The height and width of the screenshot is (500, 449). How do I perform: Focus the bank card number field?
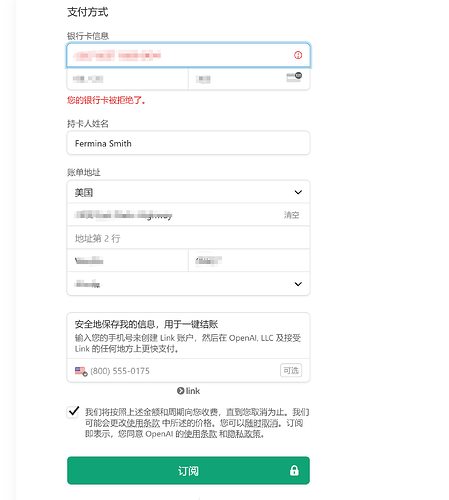[188, 55]
